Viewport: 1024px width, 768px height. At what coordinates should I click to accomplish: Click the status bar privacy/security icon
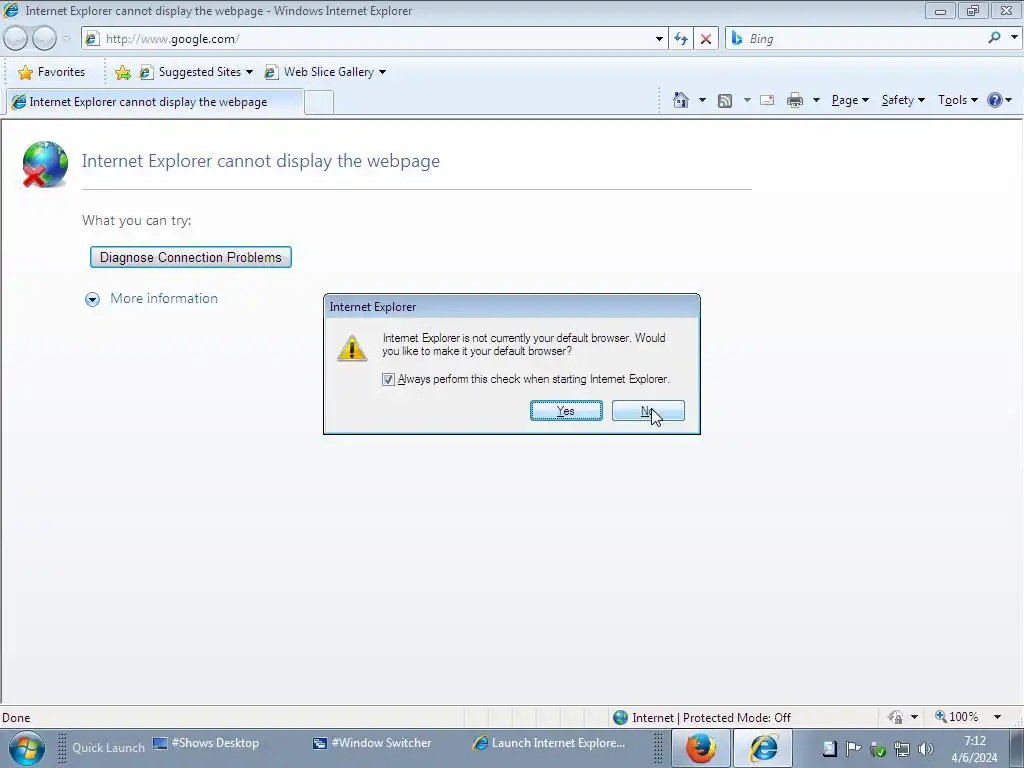coord(895,717)
